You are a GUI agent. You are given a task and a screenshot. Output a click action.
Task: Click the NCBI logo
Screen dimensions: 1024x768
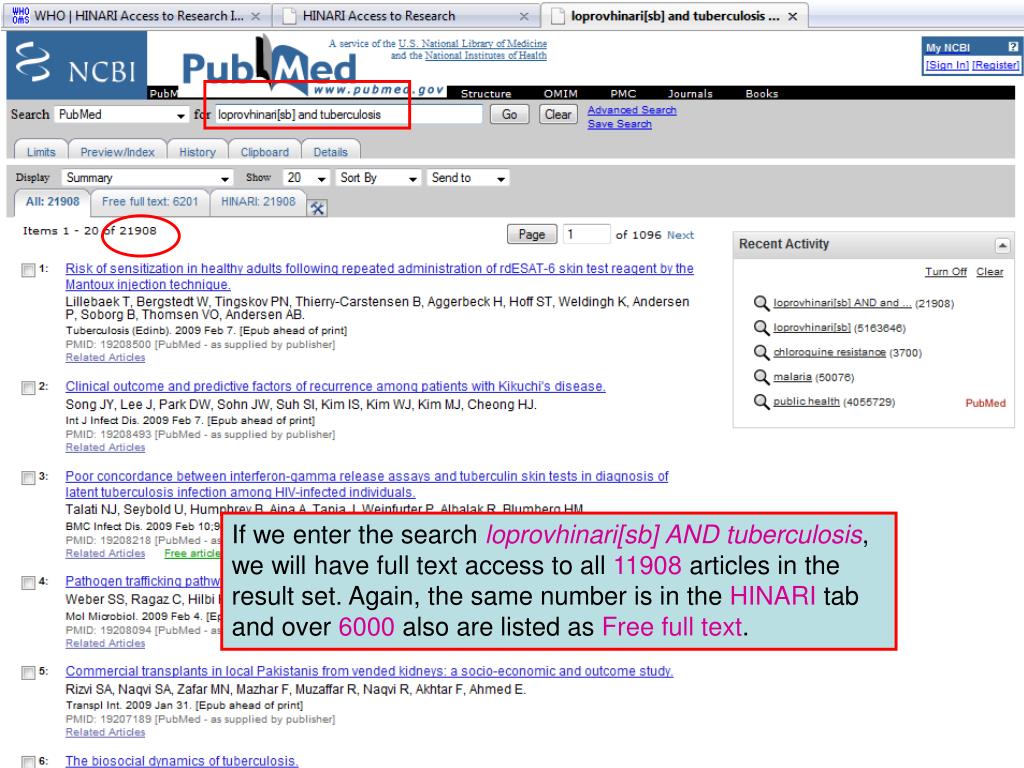[x=76, y=65]
